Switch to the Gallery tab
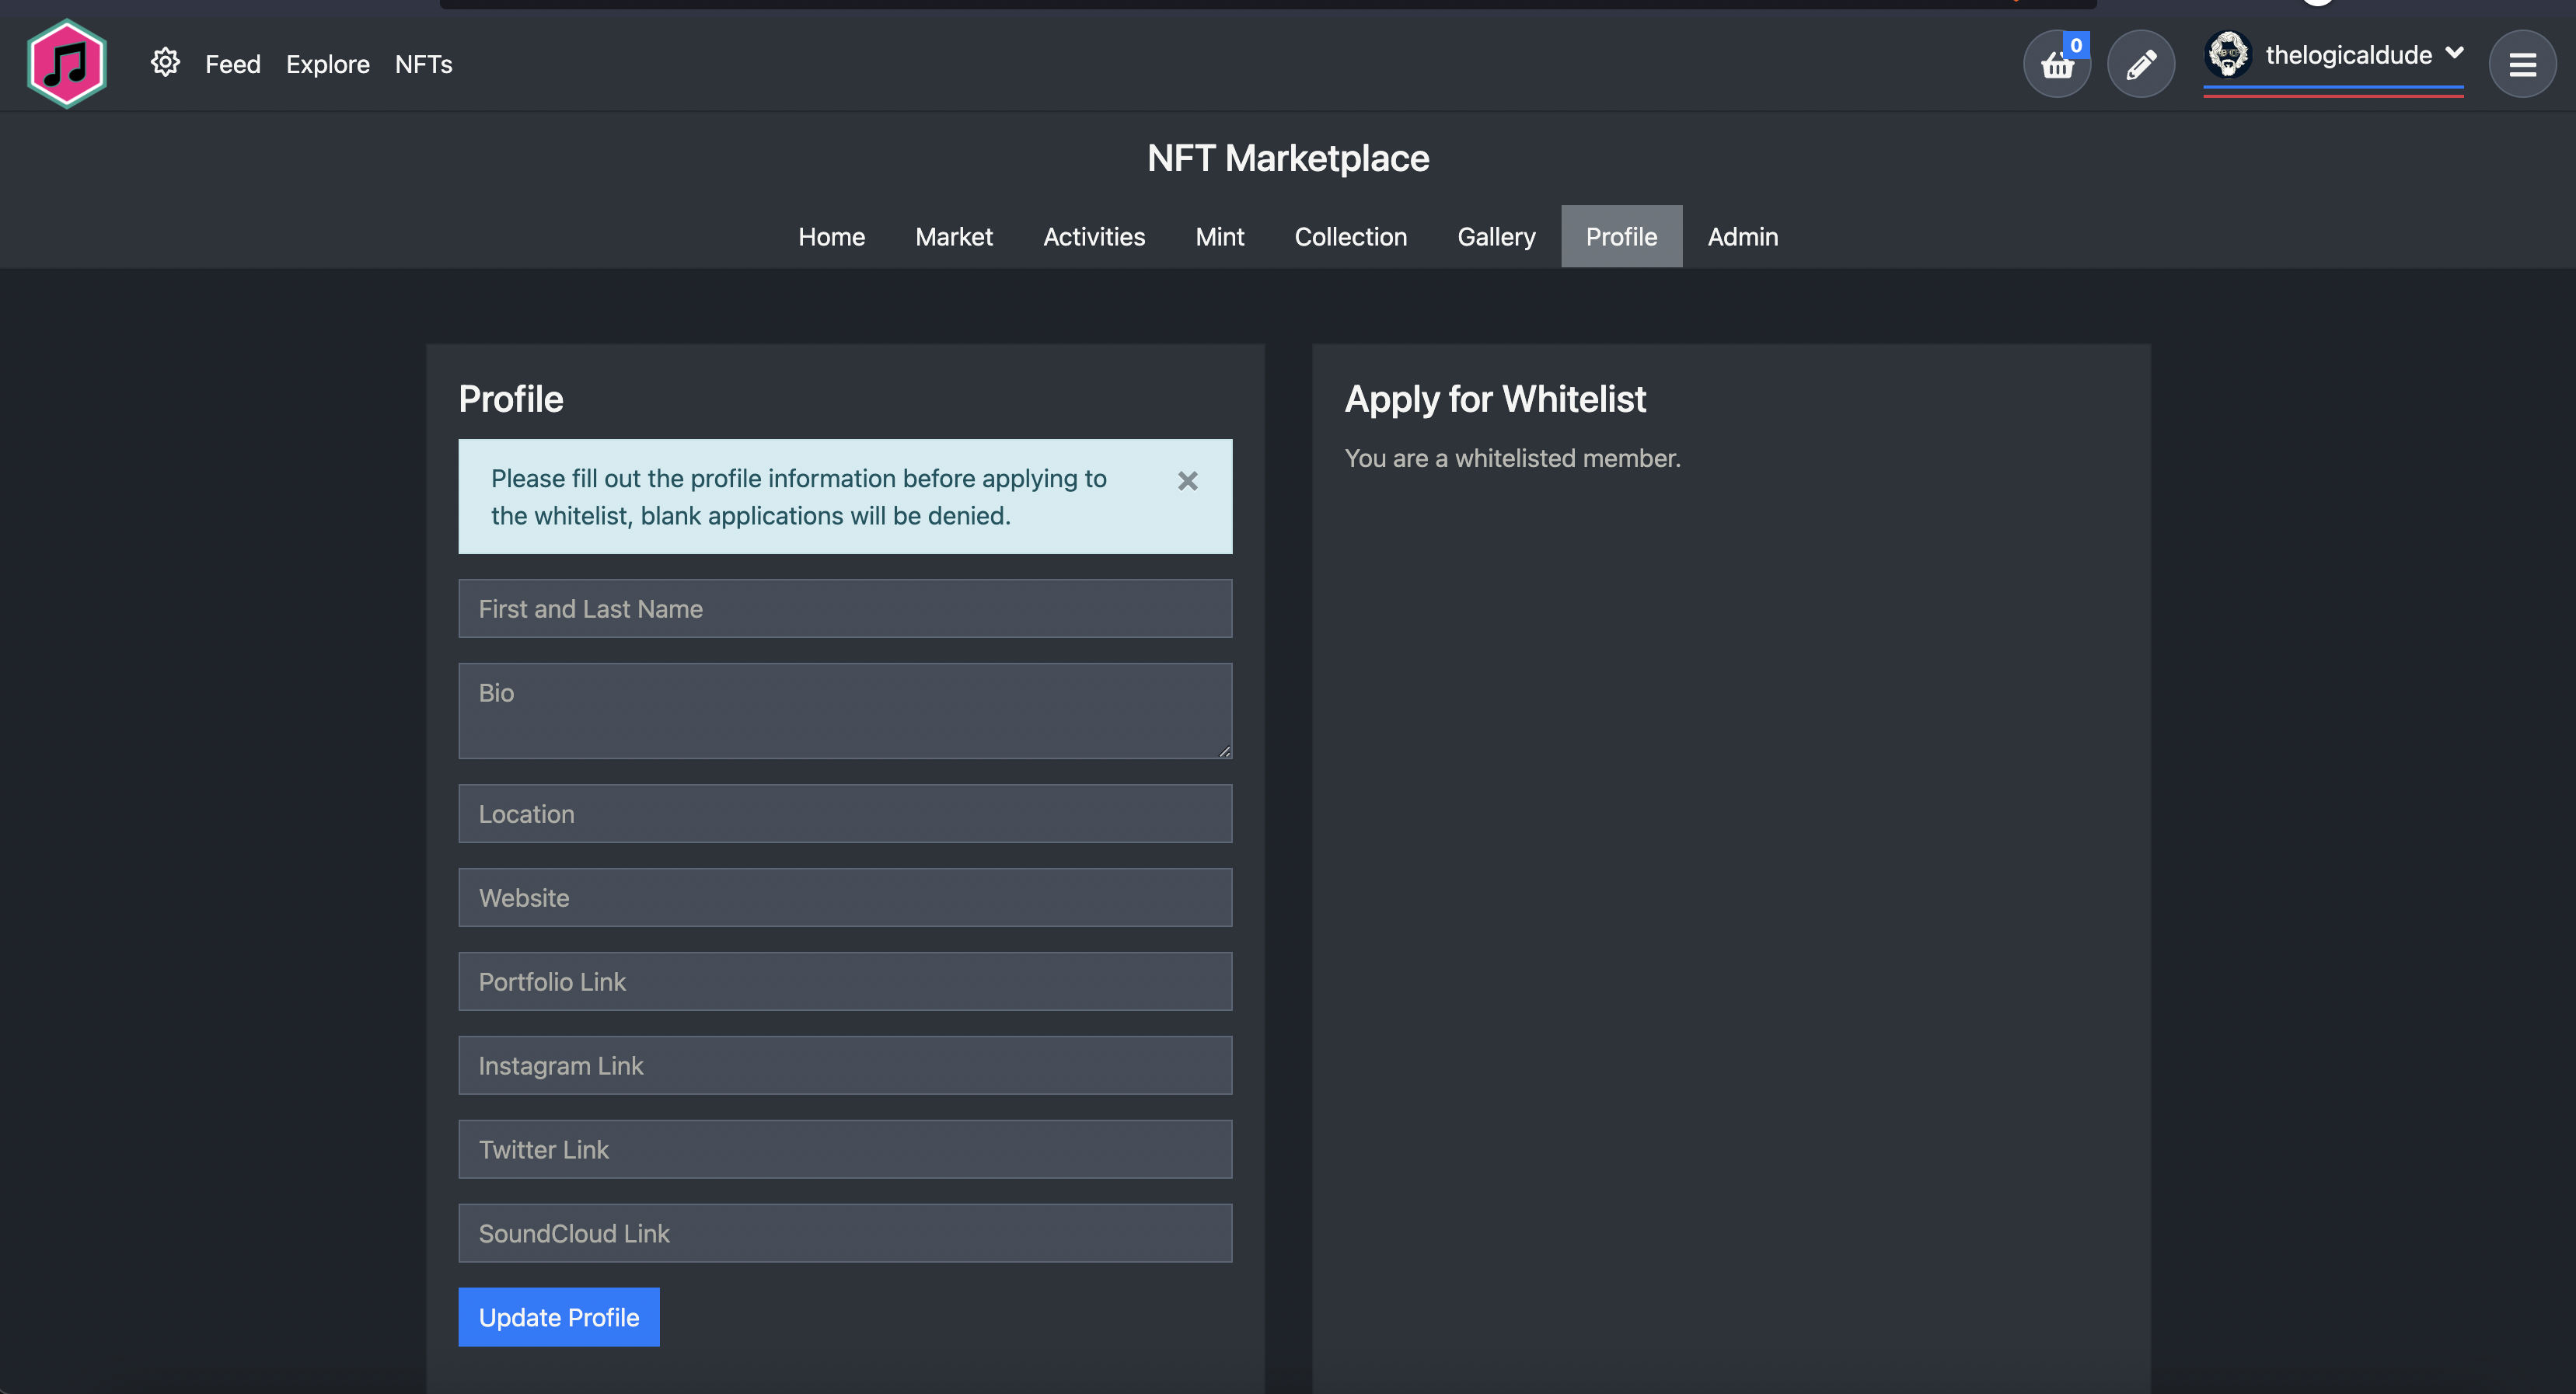 pos(1494,235)
